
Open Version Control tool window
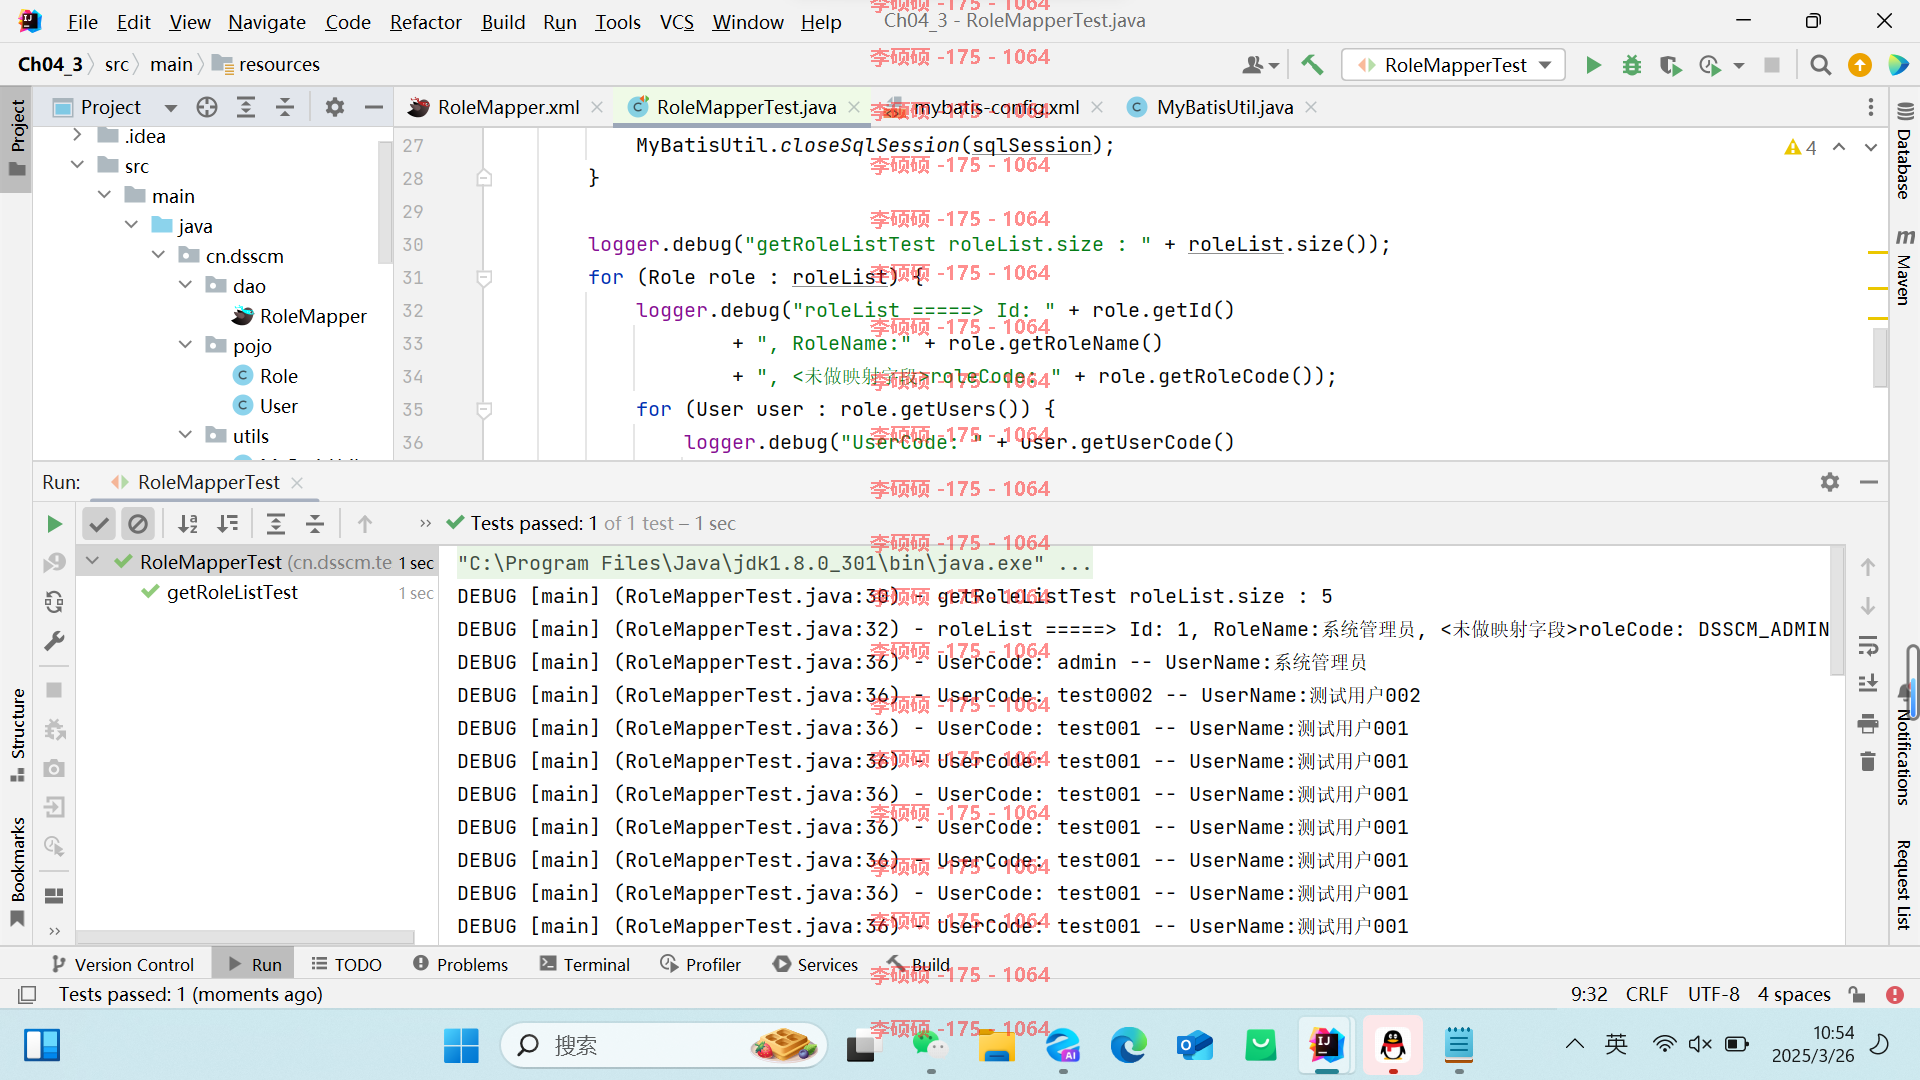click(122, 964)
